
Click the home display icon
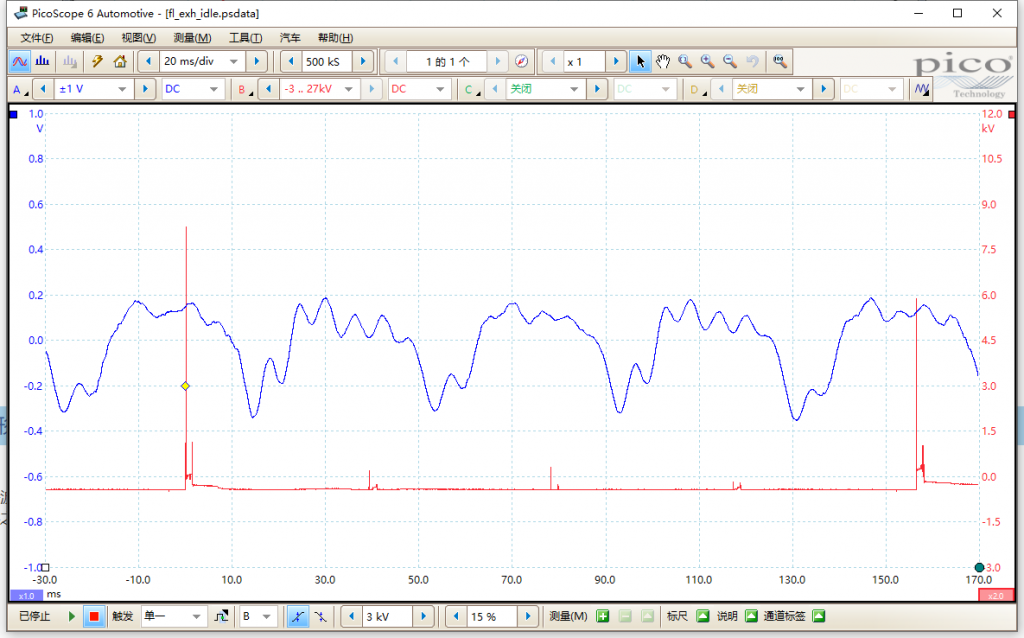click(x=119, y=61)
